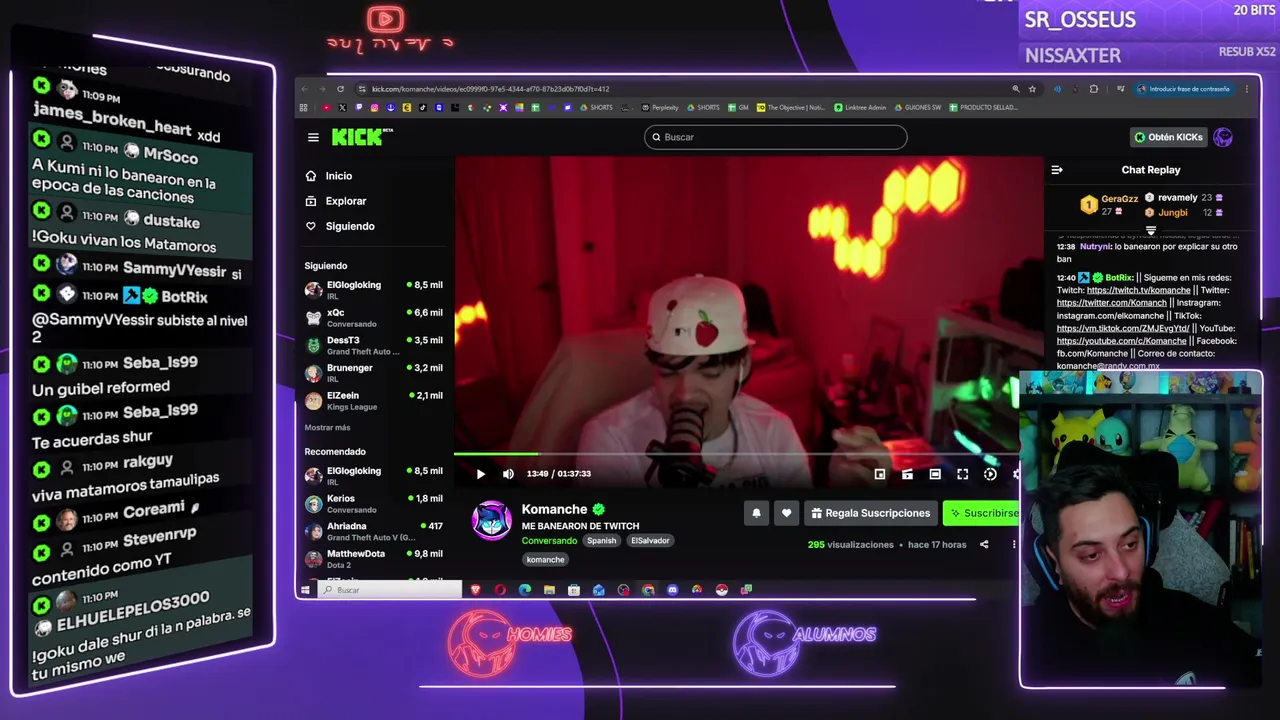Screen dimensions: 1280x720
Task: Open Brave browser from taskbar
Action: [x=475, y=590]
